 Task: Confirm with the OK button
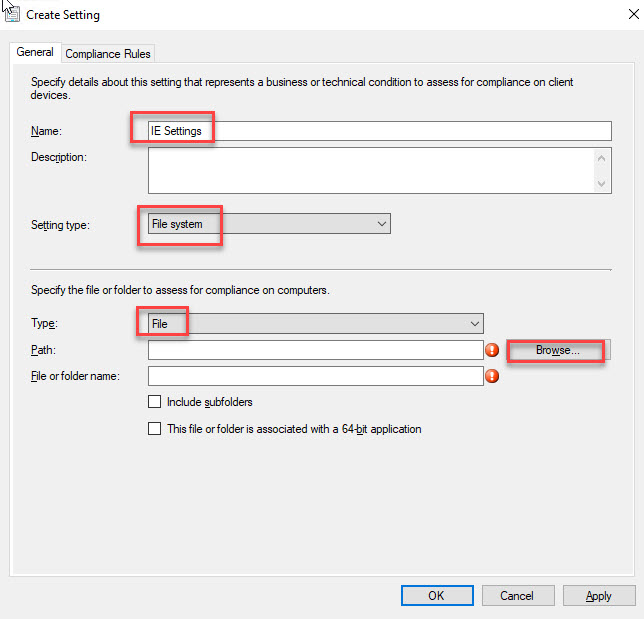(437, 595)
